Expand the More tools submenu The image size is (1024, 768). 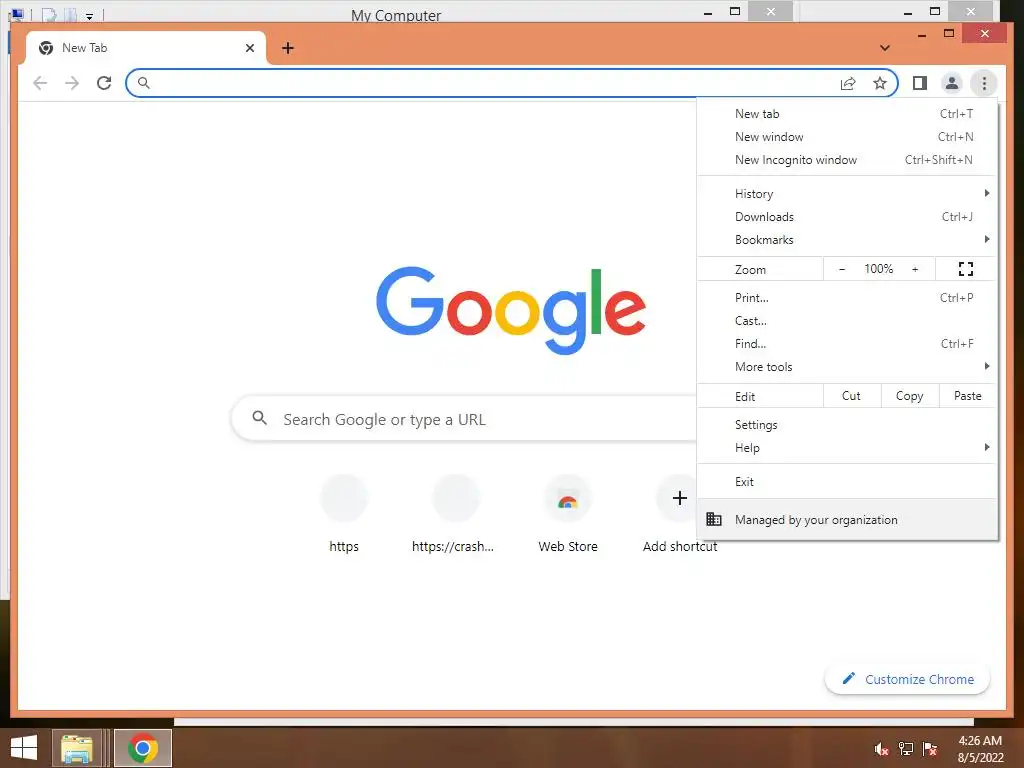[847, 367]
